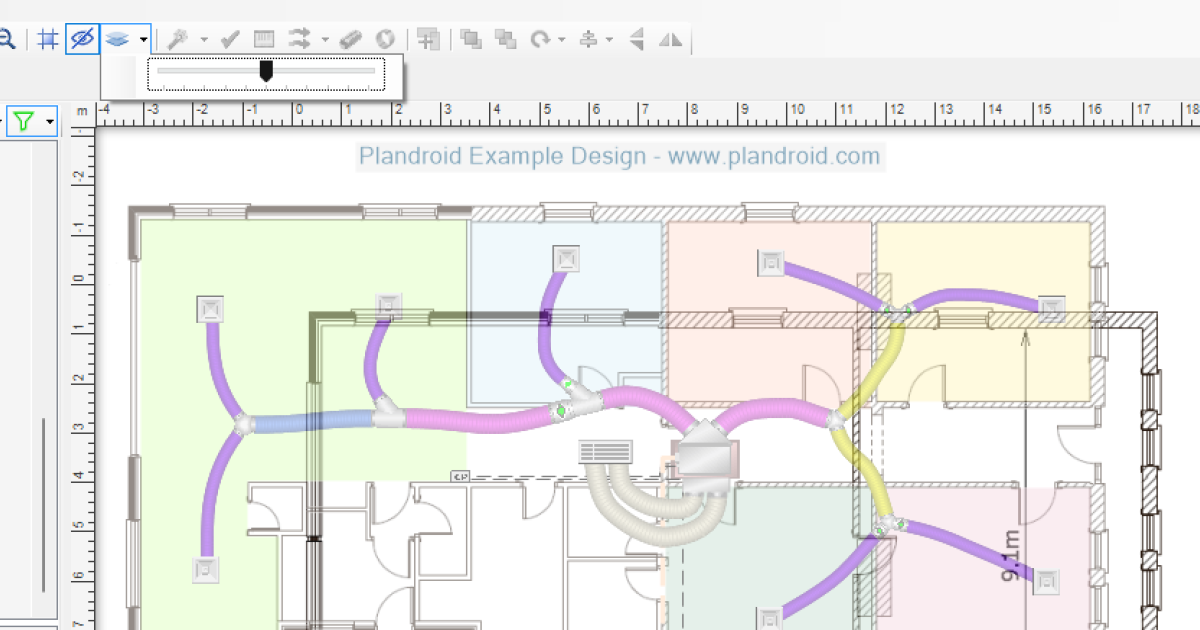Click the layers transparency icon

117,39
